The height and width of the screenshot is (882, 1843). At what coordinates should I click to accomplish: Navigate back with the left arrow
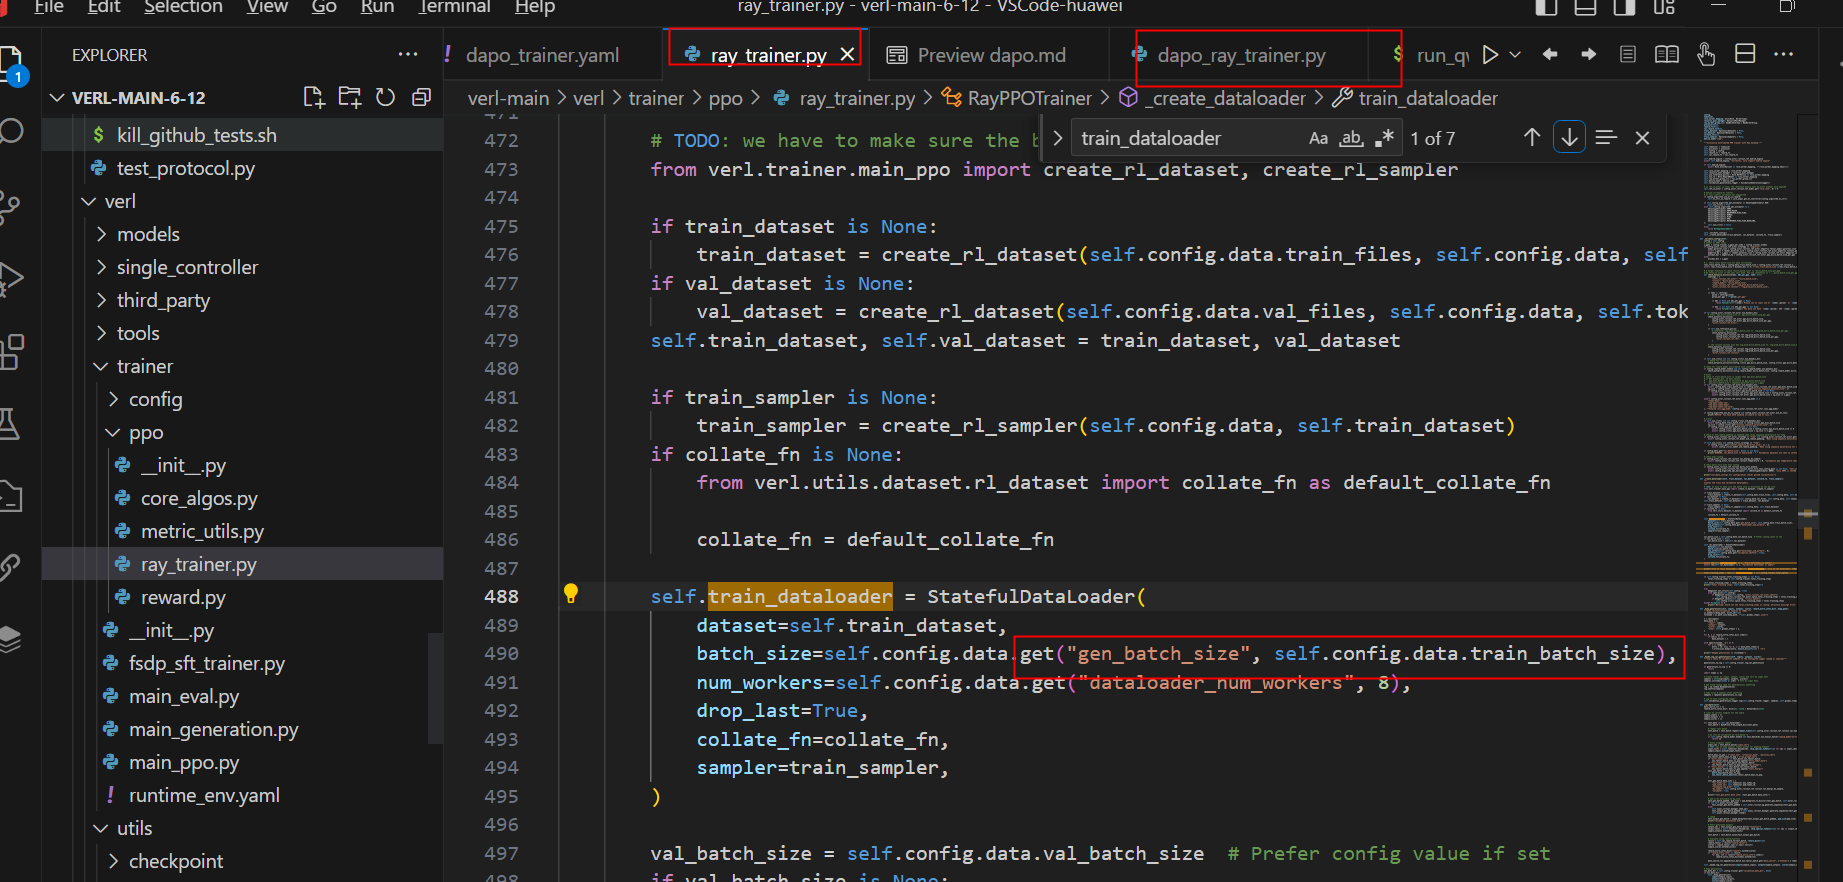1550,54
